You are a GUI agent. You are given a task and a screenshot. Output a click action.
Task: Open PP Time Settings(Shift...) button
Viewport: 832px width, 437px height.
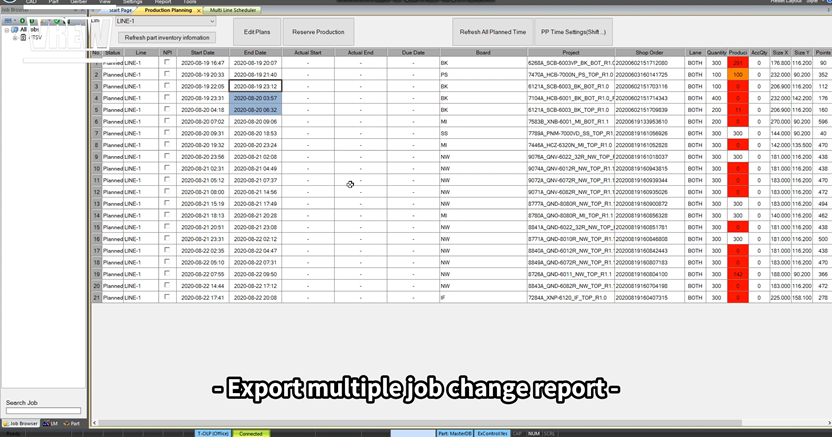click(x=573, y=32)
